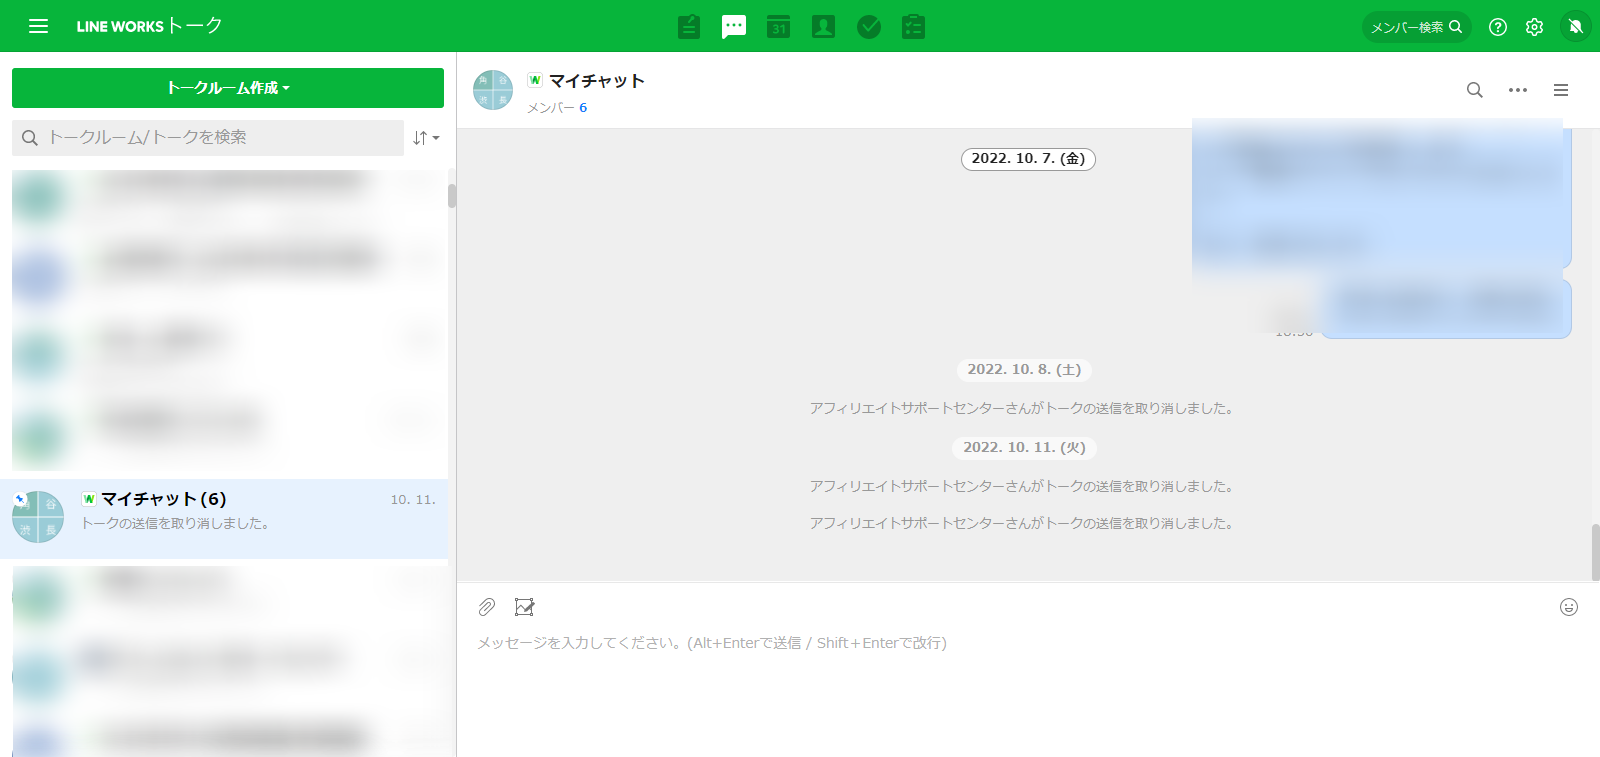1600x757 pixels.
Task: Open the emoji sticker picker
Action: [x=1568, y=607]
